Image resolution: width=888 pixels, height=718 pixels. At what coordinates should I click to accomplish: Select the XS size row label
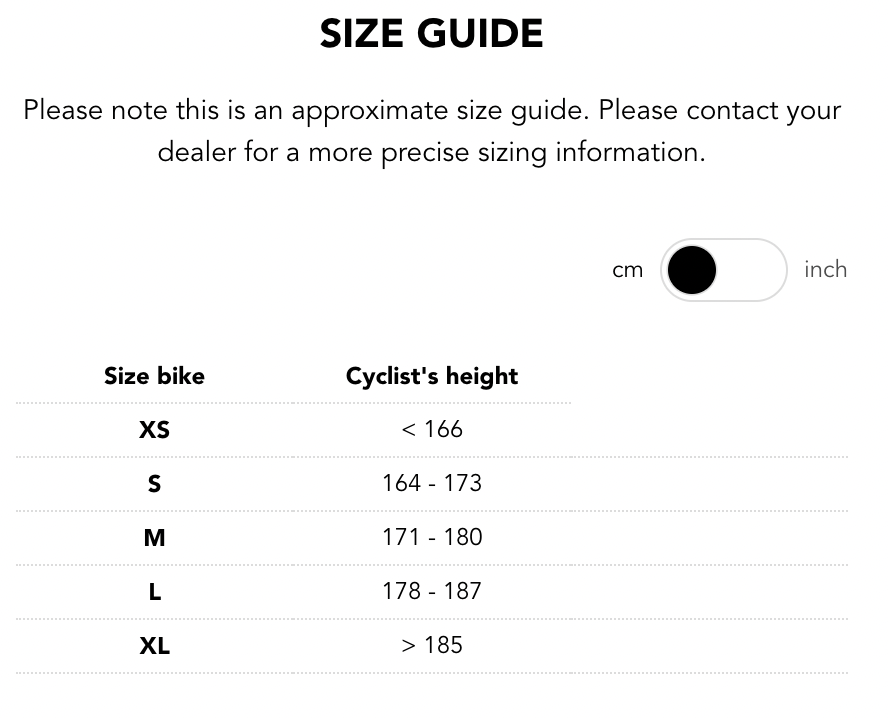coord(154,430)
